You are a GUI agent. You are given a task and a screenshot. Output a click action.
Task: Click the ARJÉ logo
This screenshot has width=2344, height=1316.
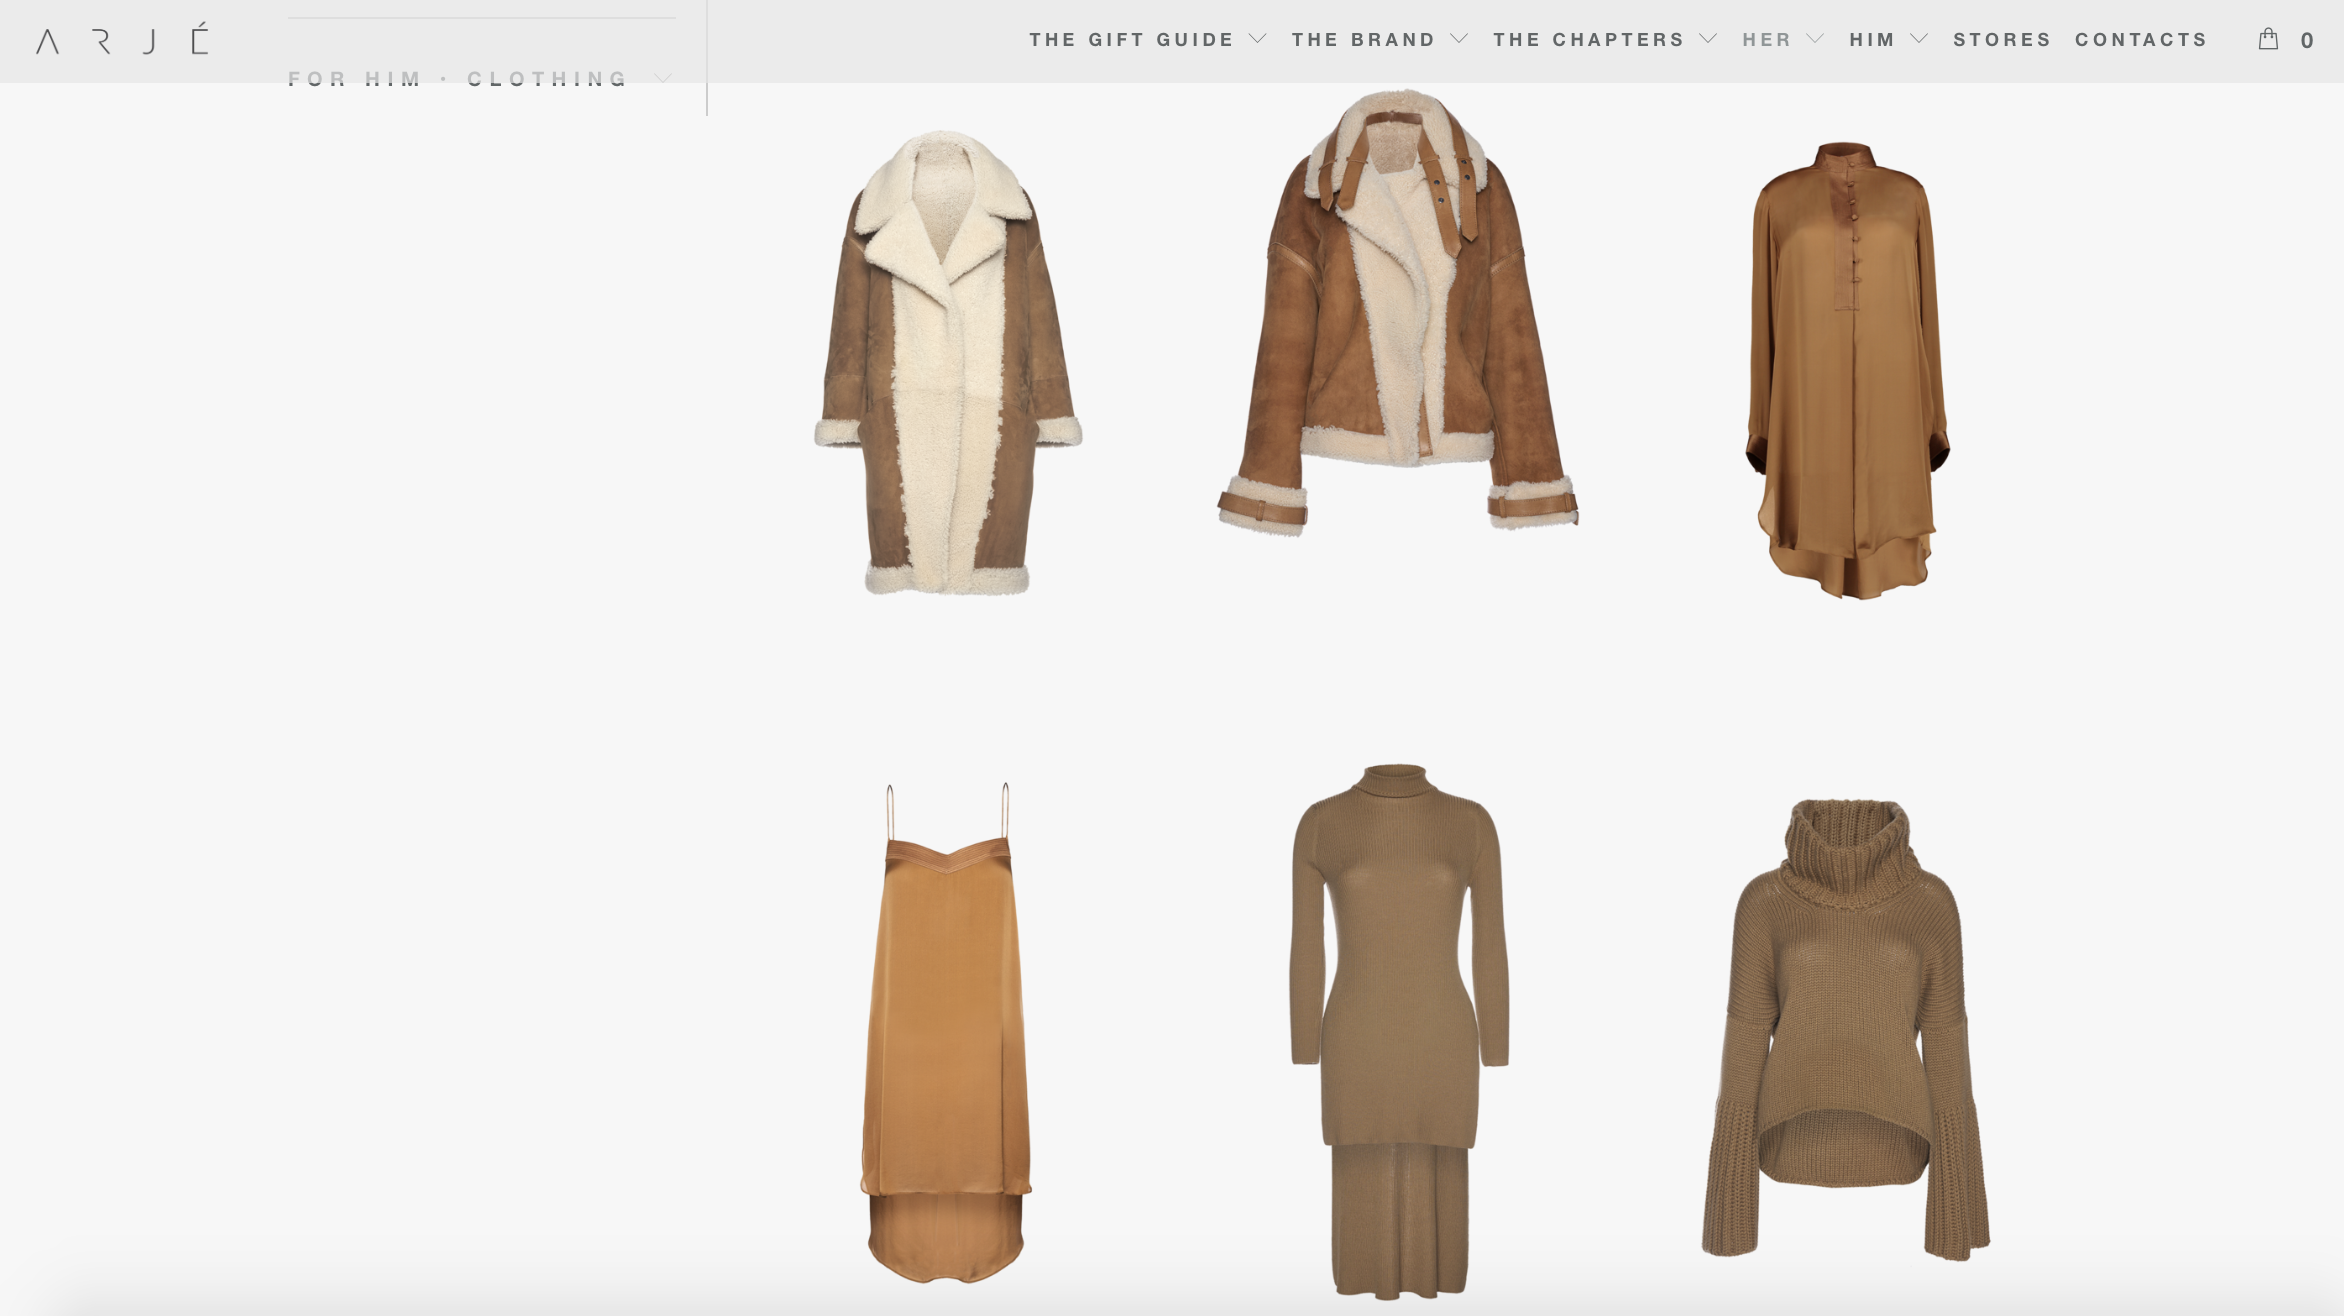point(122,40)
